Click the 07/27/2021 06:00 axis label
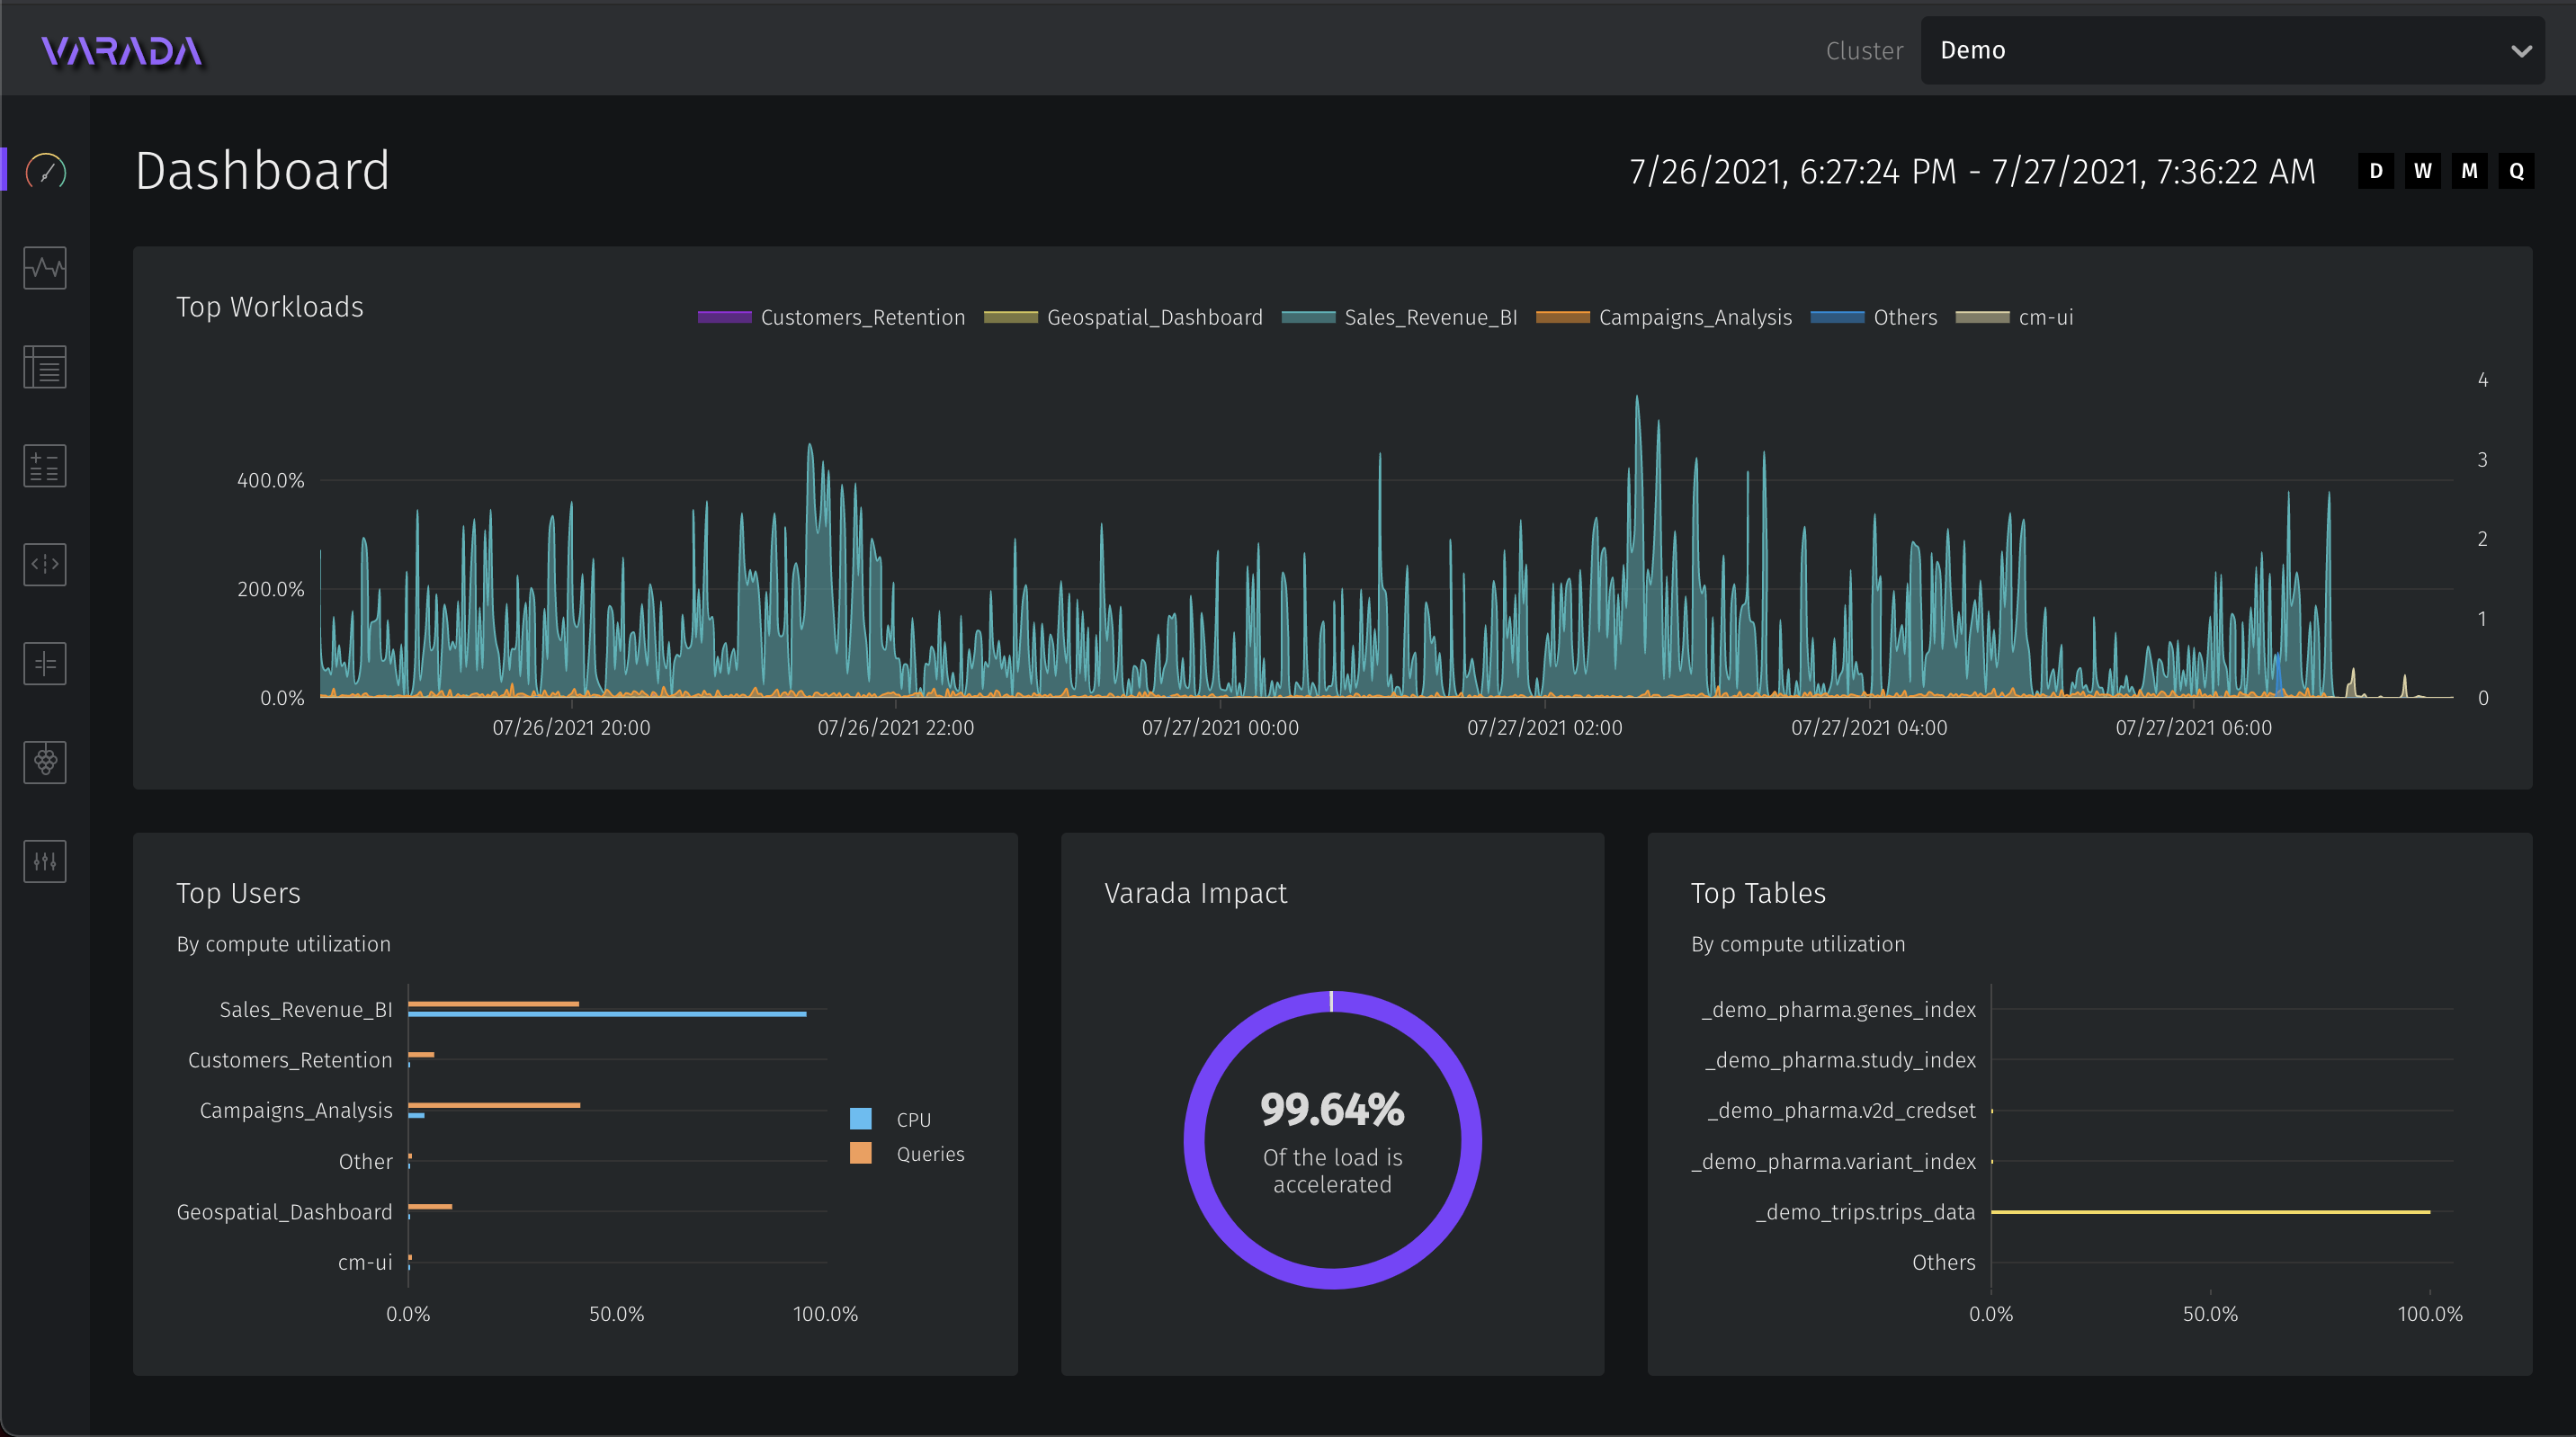The image size is (2576, 1437). click(2193, 728)
